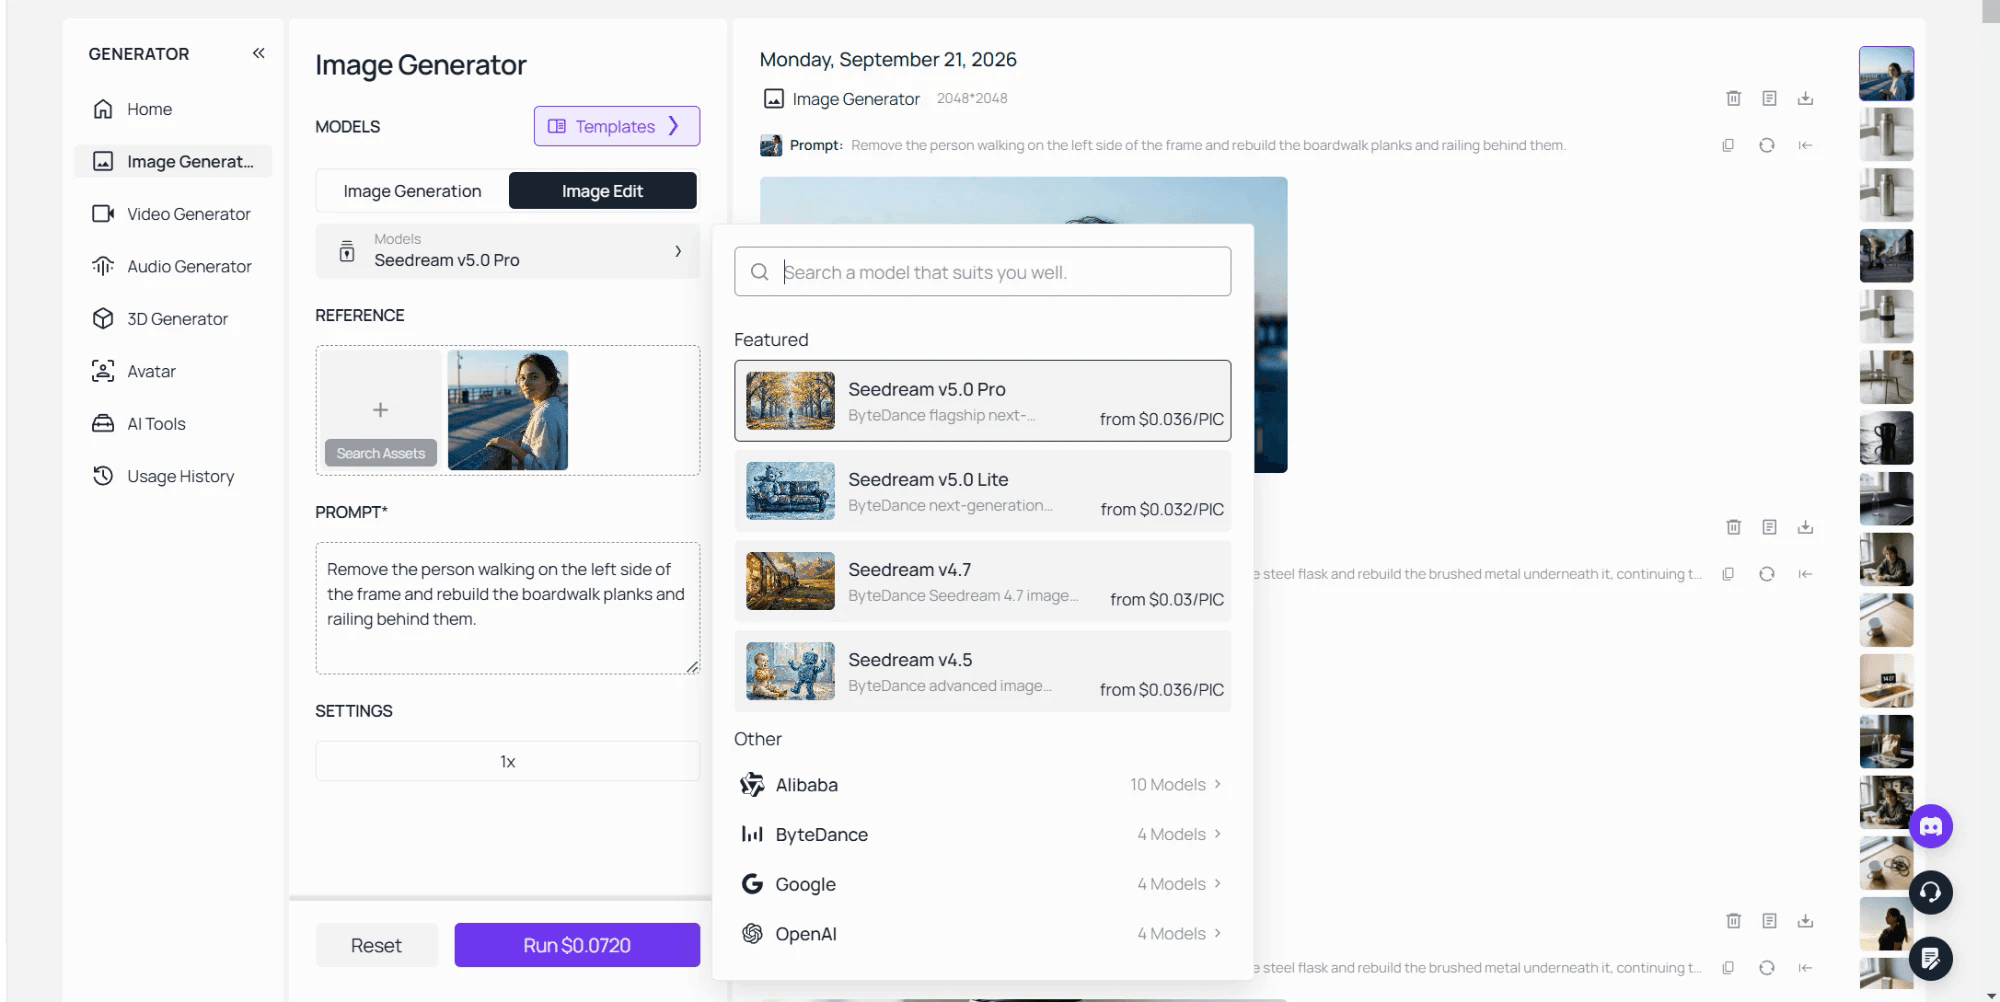This screenshot has width=2000, height=1002.
Task: Choose Seedream v4.5 model
Action: point(982,671)
